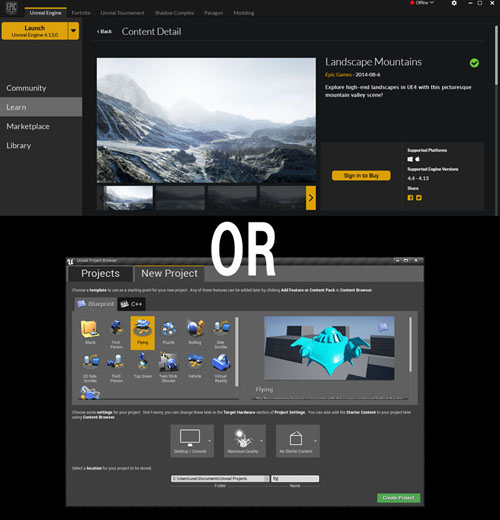Screen dimensions: 500x520
Task: Select the First Person template
Action: (x=116, y=333)
